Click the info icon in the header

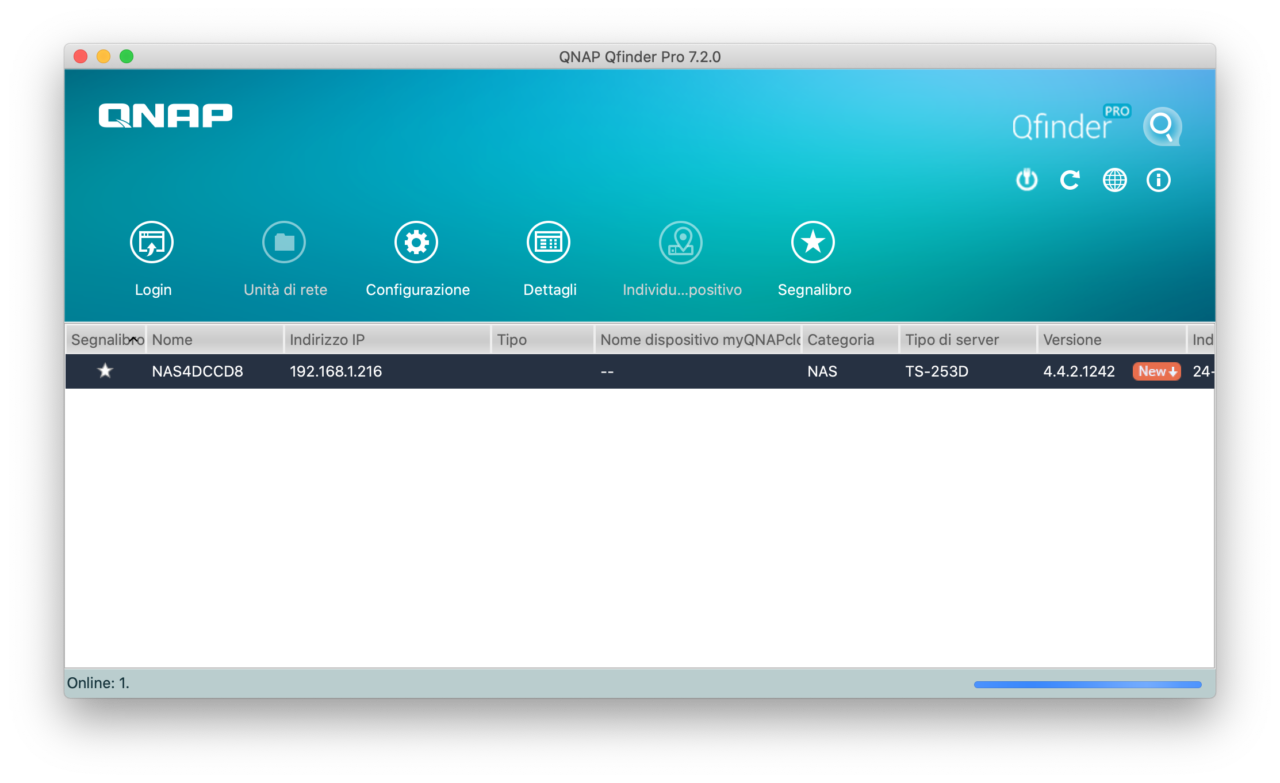tap(1158, 179)
